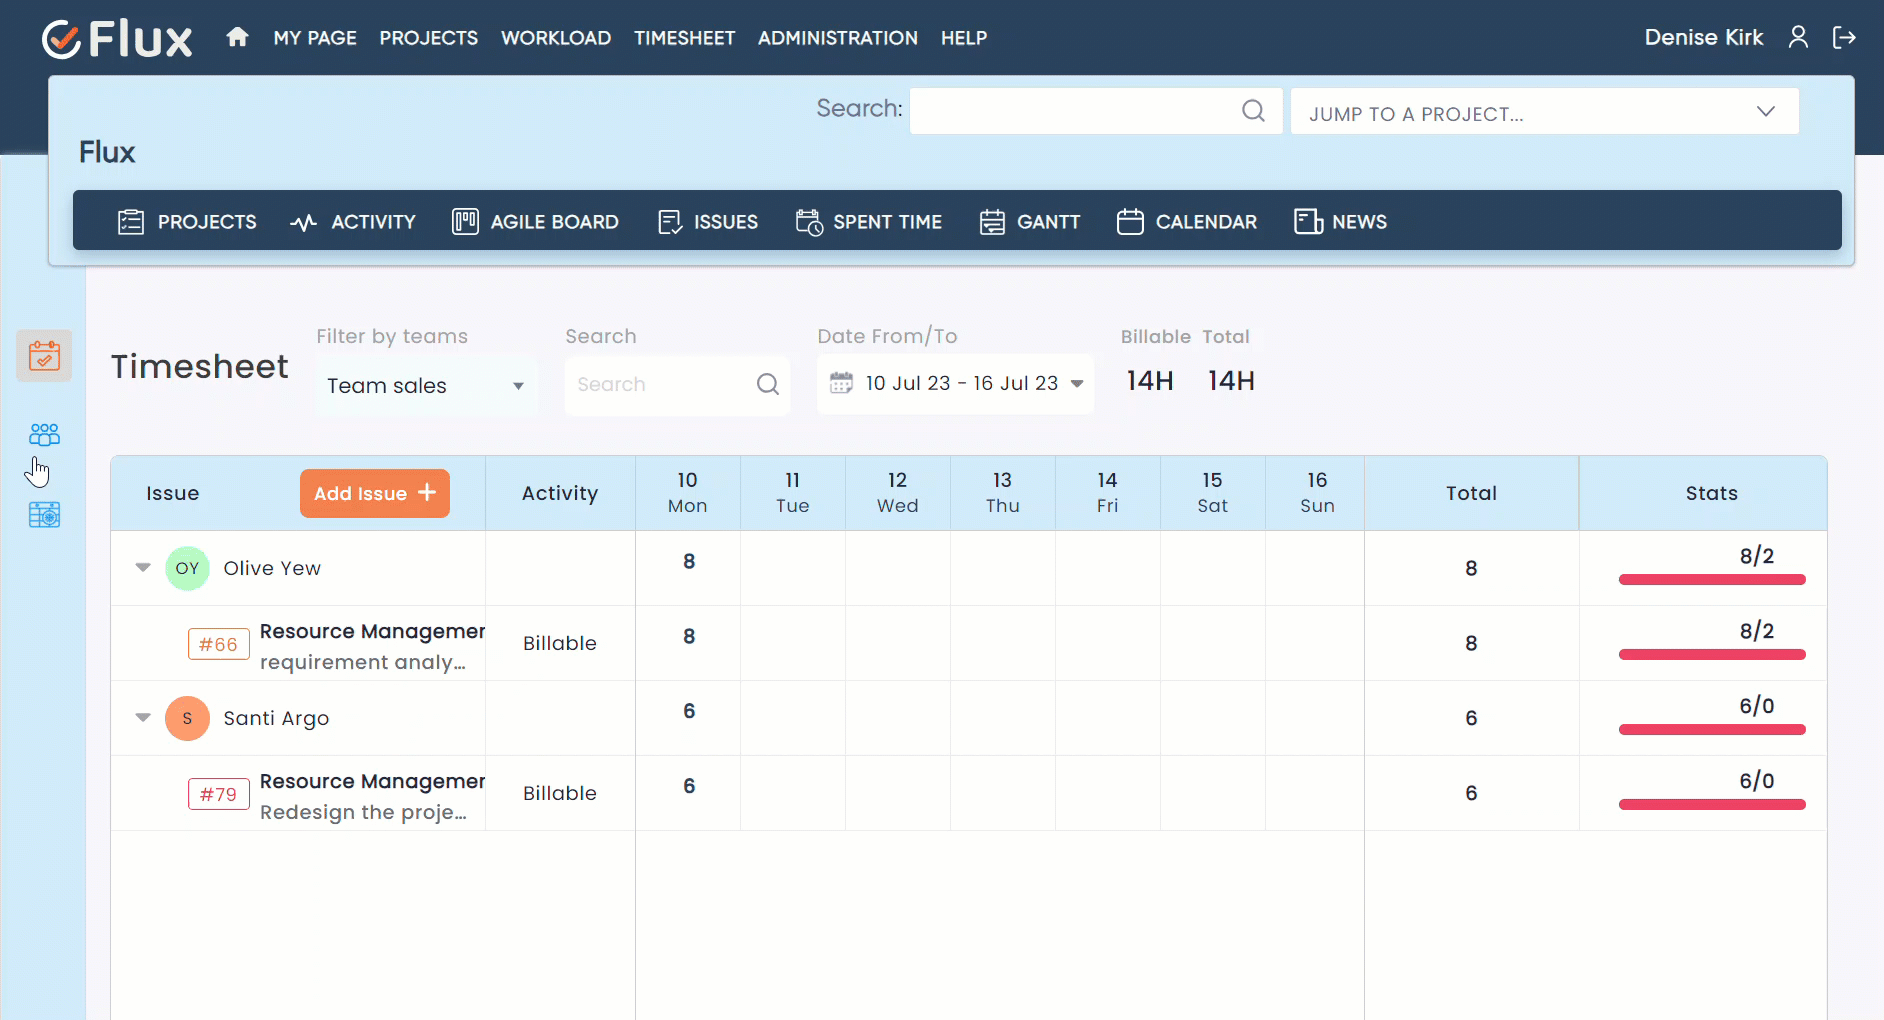
Task: Go to the Workload menu
Action: pos(555,38)
